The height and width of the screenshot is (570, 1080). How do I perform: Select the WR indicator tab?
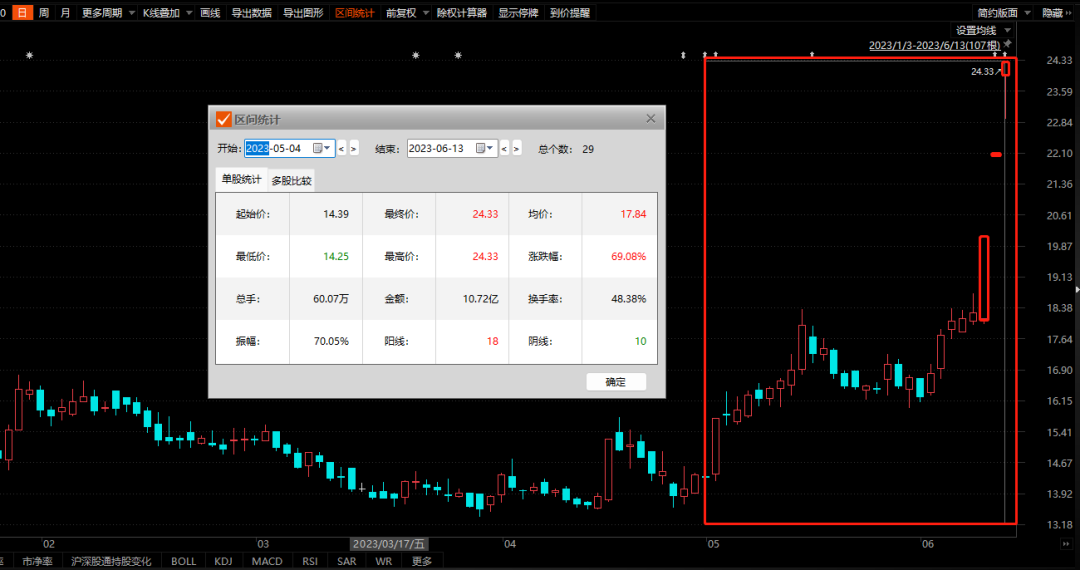[384, 561]
